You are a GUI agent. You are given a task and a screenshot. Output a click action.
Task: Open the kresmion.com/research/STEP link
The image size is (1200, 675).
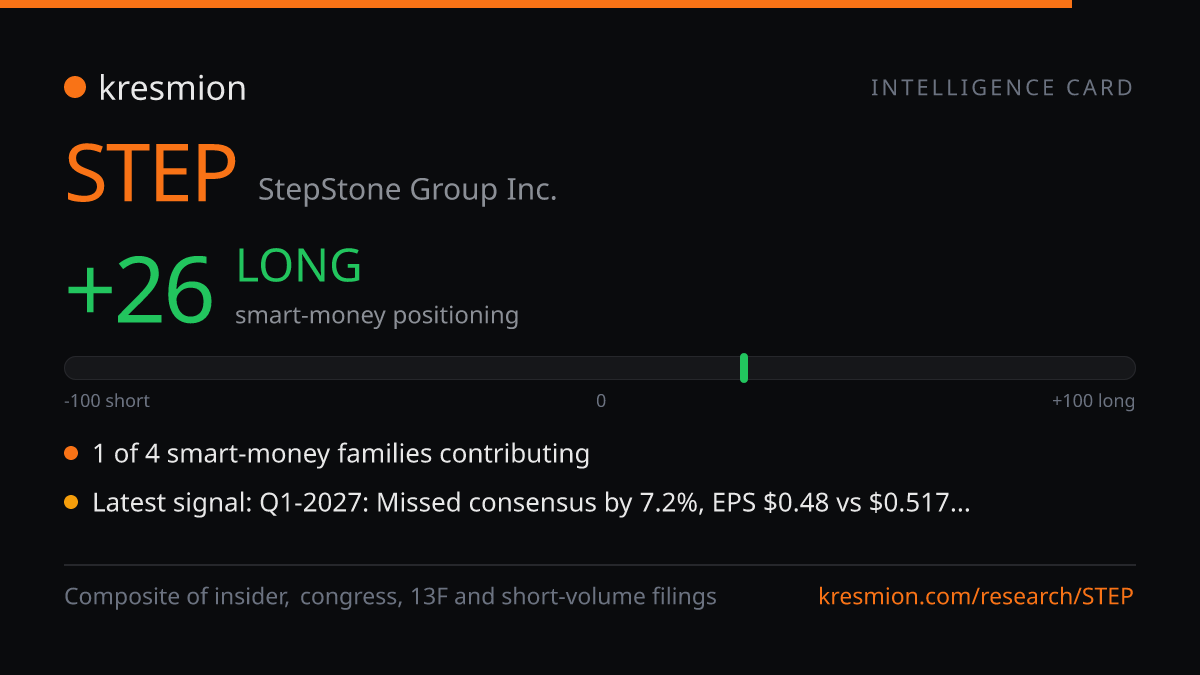976,597
